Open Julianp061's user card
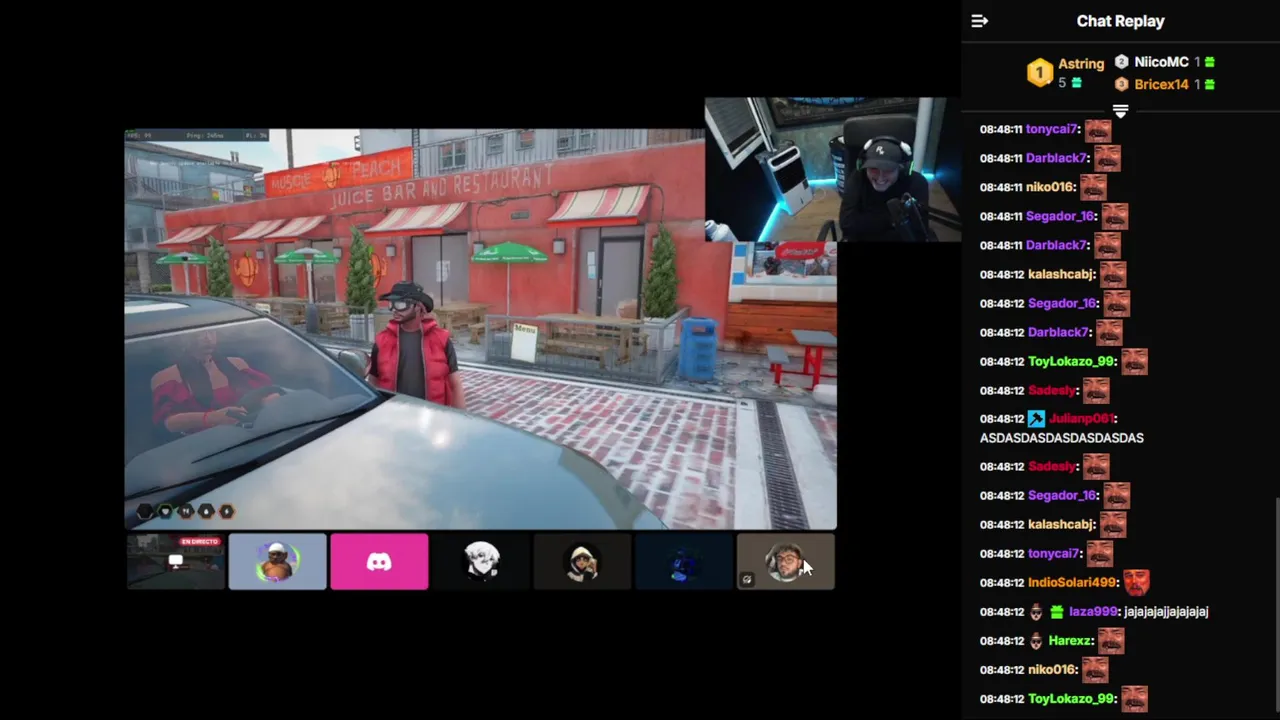 1080,419
